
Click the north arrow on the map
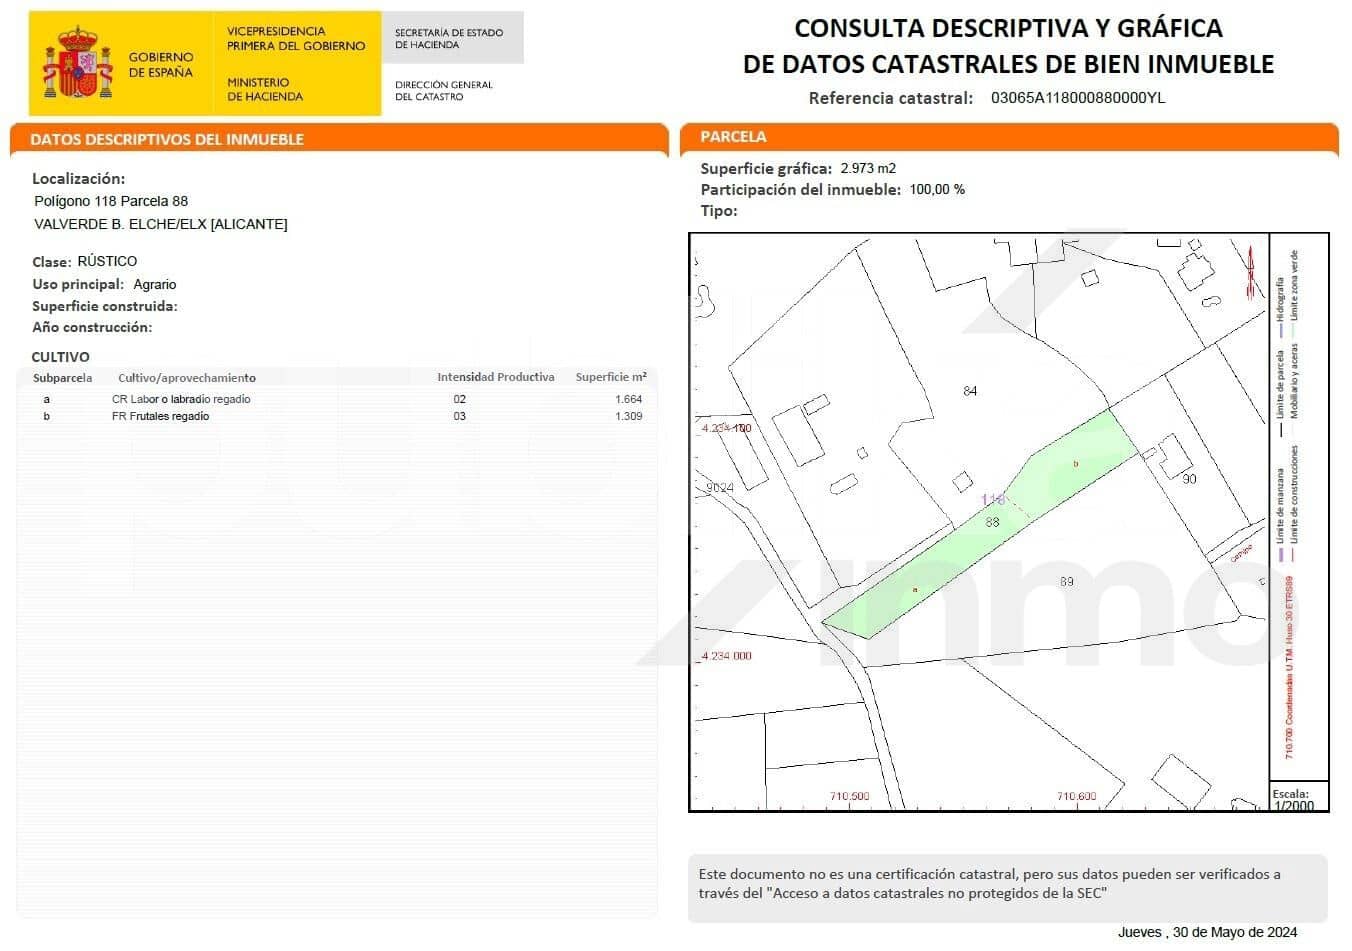[x=1248, y=271]
